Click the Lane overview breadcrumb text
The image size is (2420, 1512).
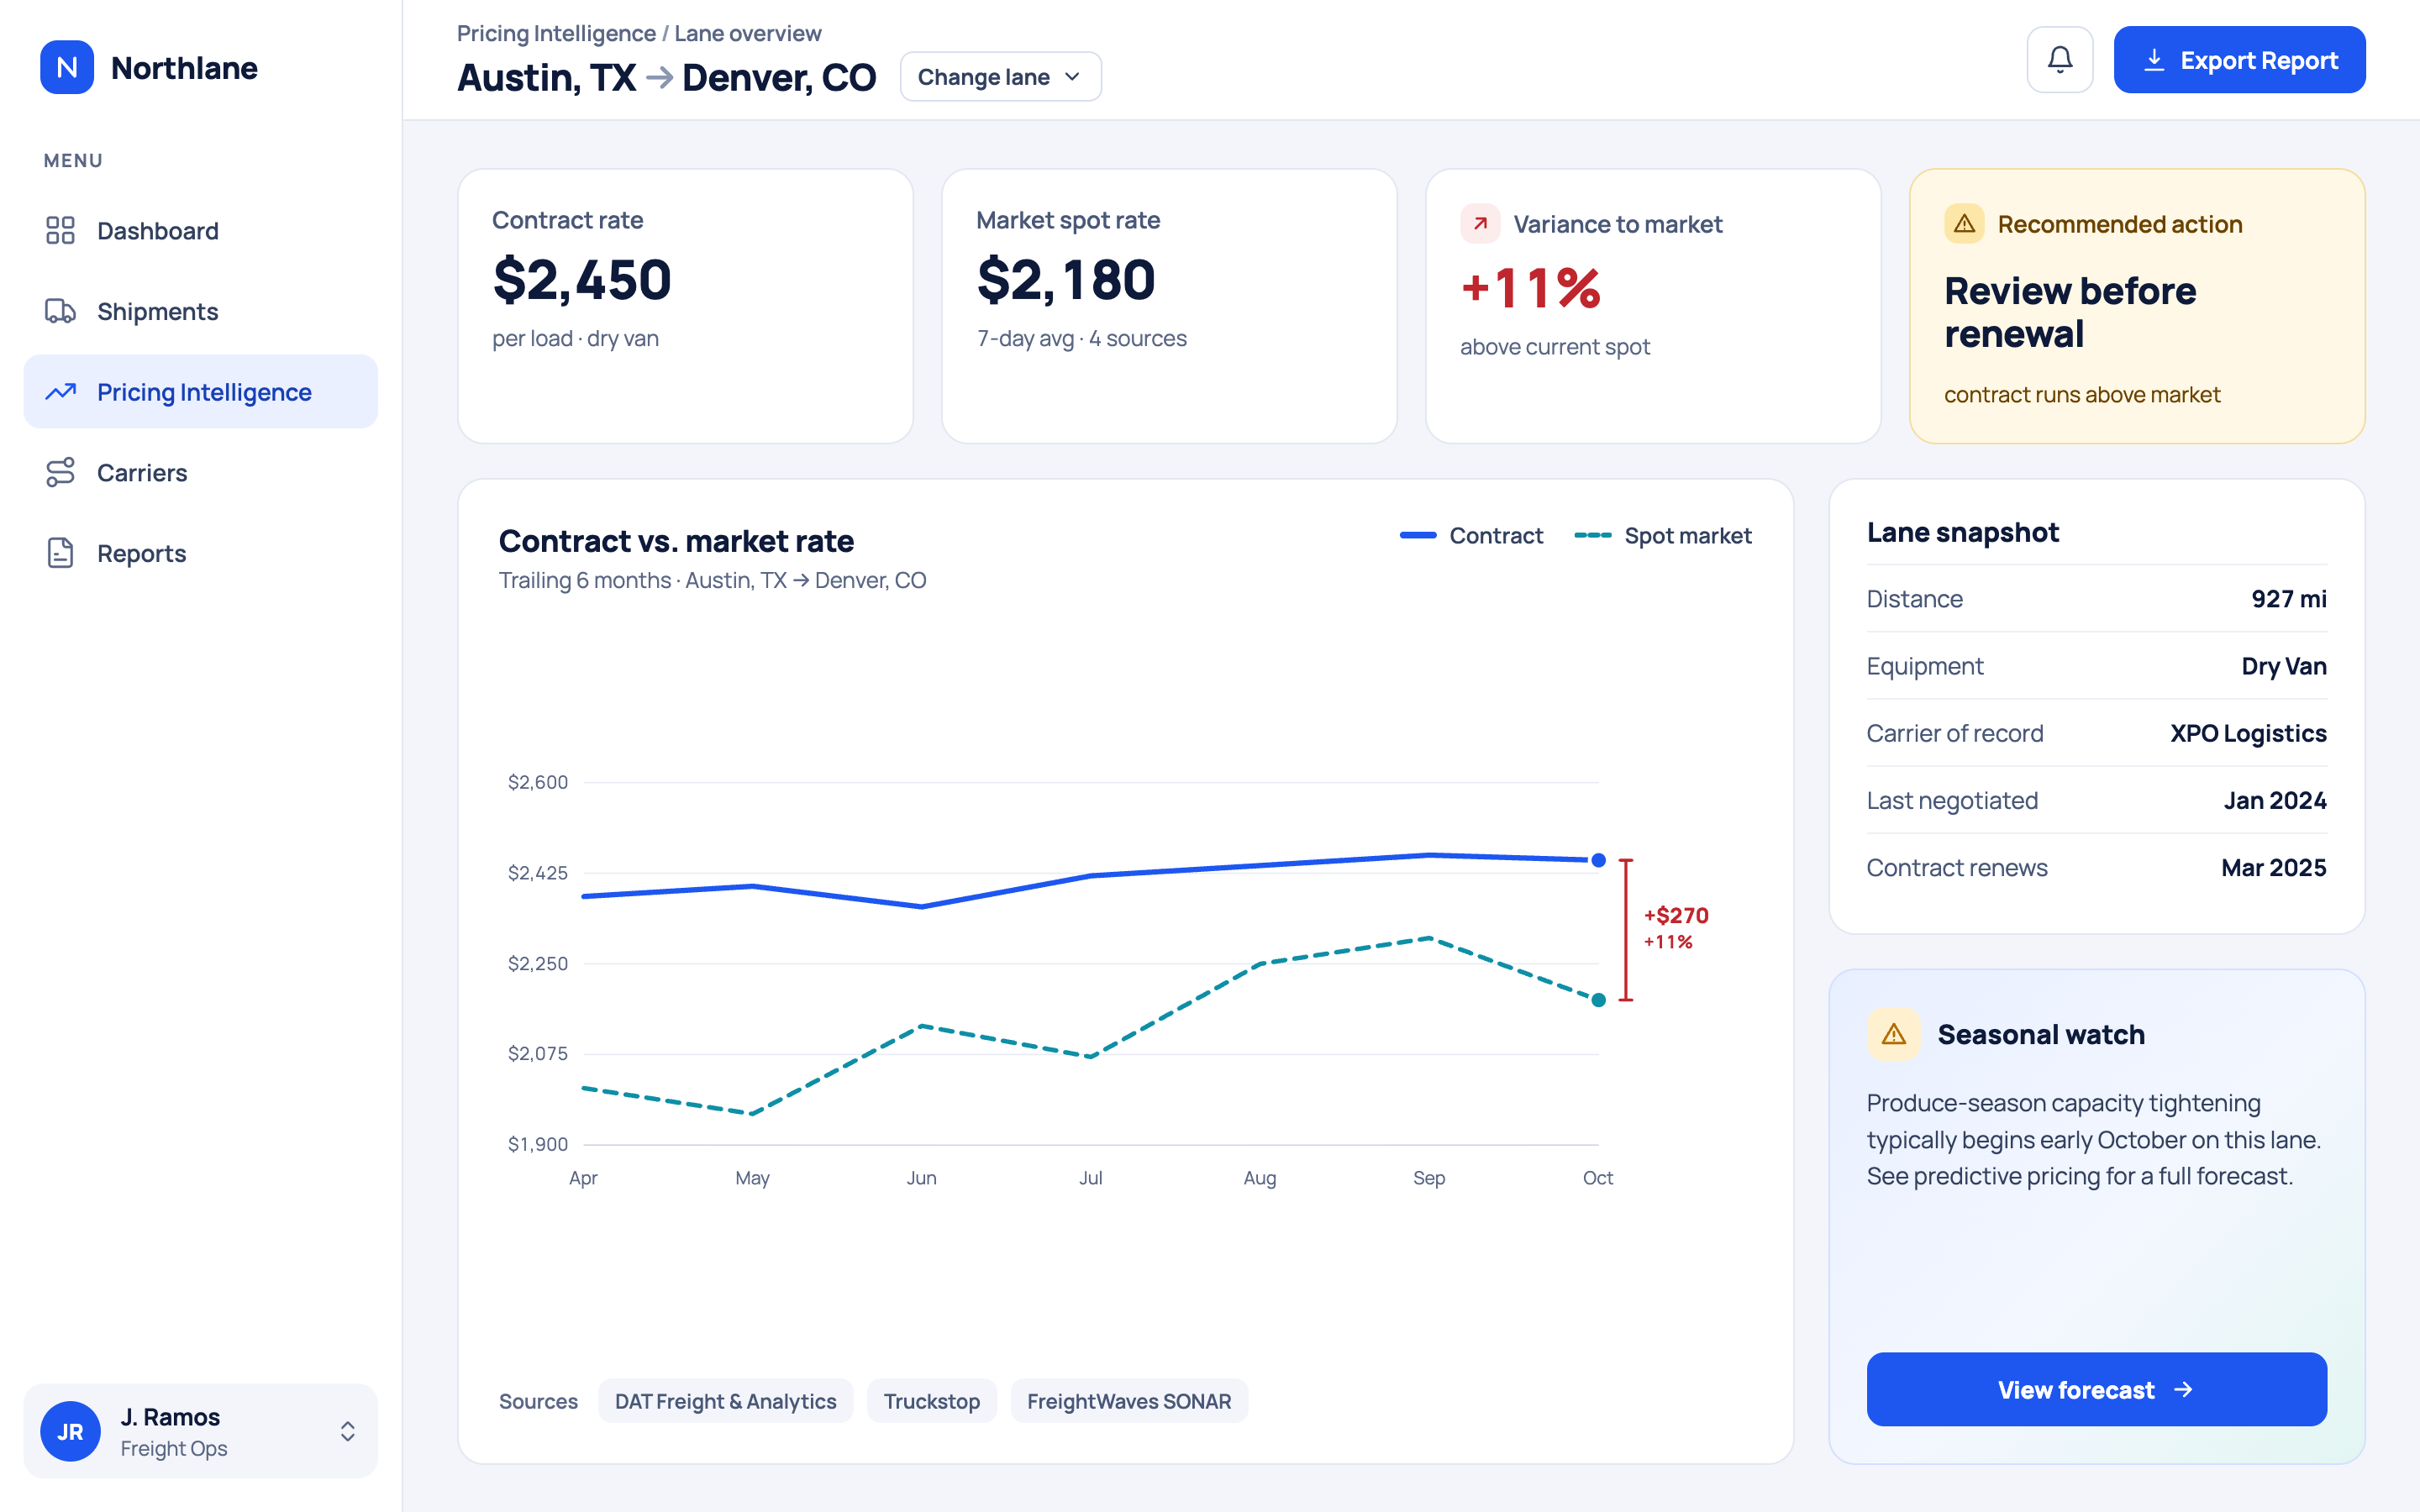747,33
